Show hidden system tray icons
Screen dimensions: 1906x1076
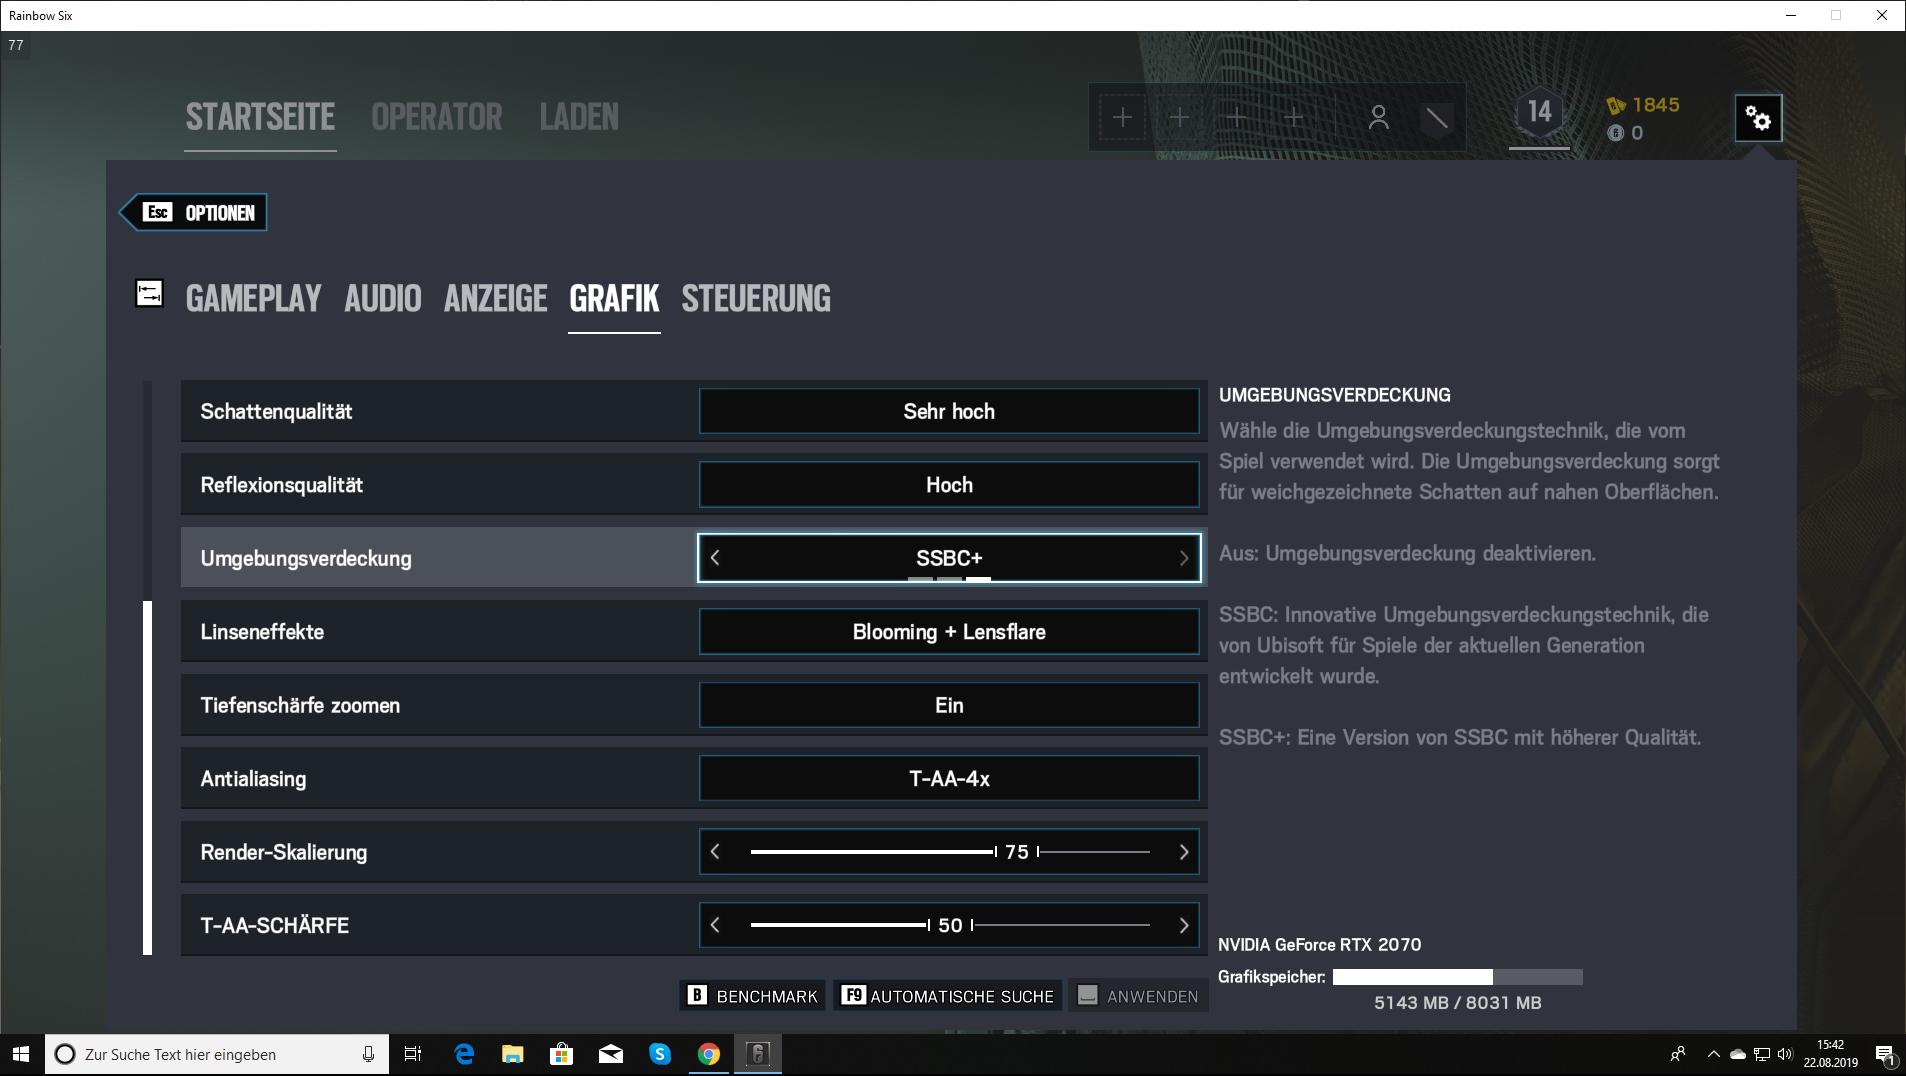pos(1713,1054)
